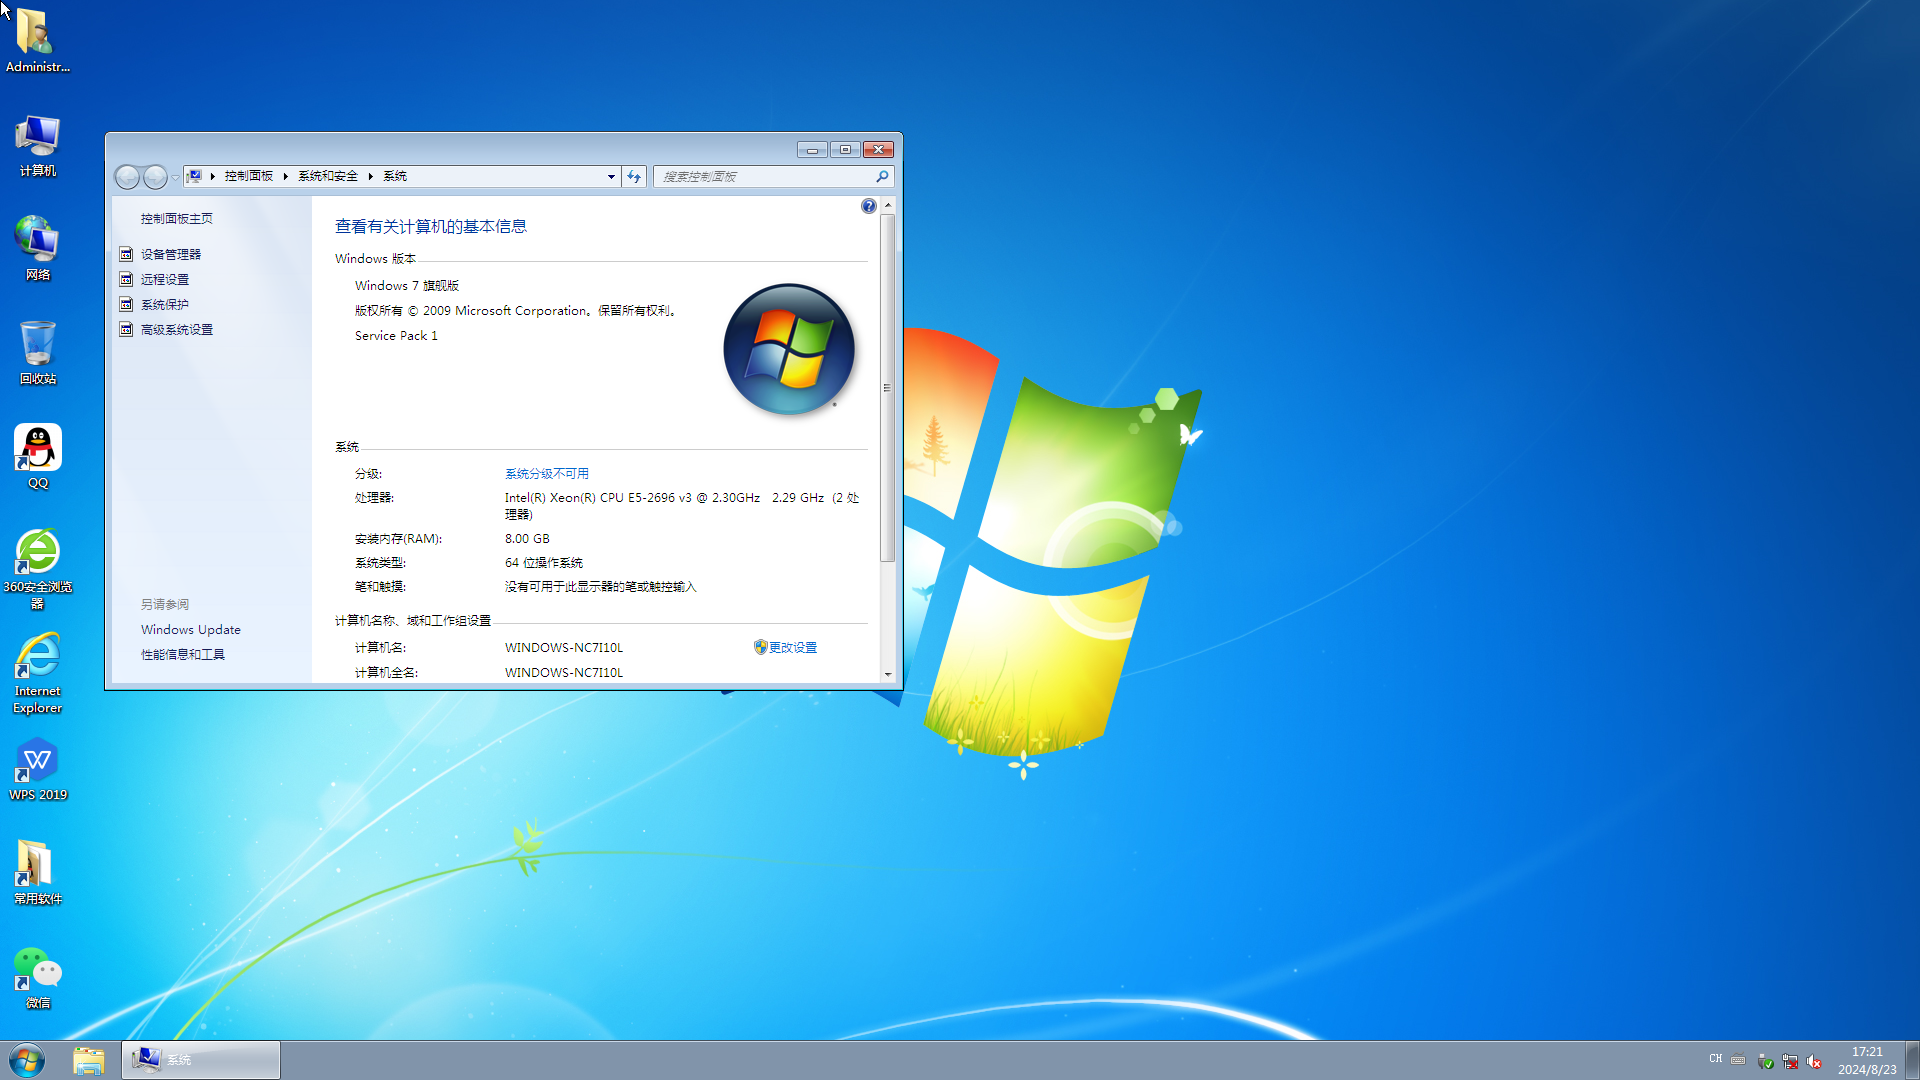Image resolution: width=1920 pixels, height=1080 pixels.
Task: Click the muted volume tray icon
Action: tap(1814, 1061)
